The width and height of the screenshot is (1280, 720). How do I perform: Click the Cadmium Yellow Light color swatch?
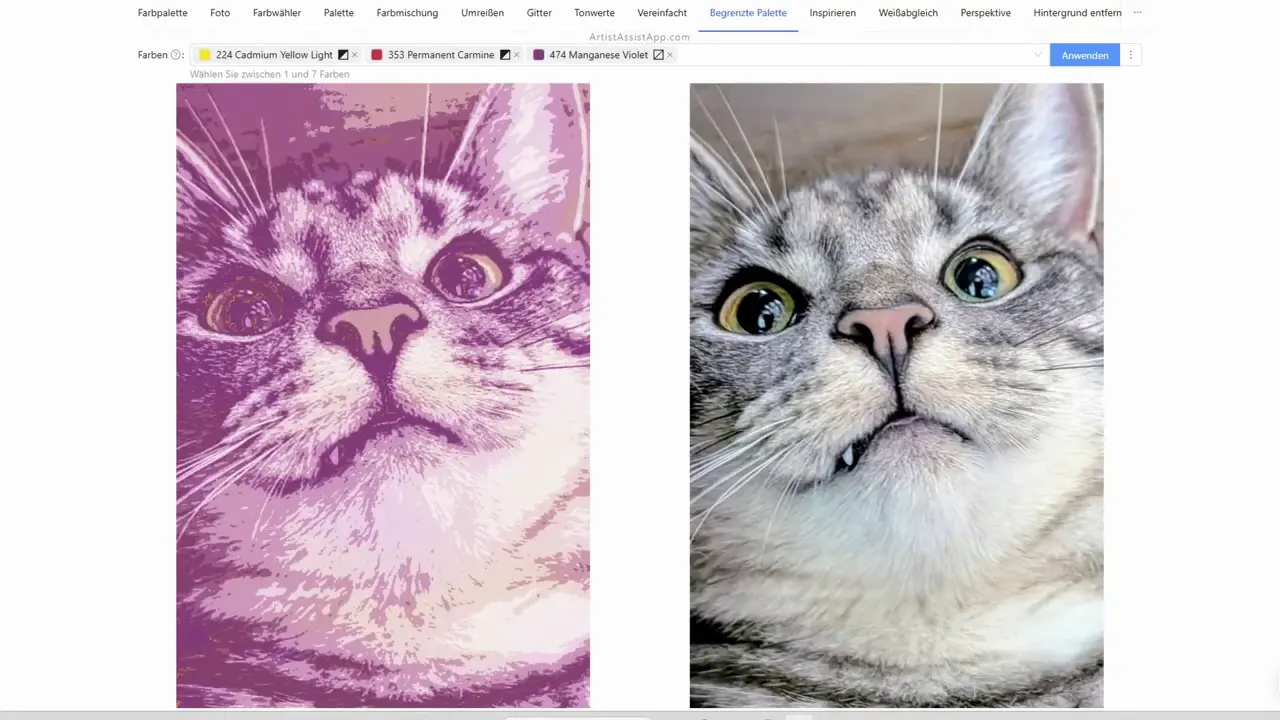[205, 55]
